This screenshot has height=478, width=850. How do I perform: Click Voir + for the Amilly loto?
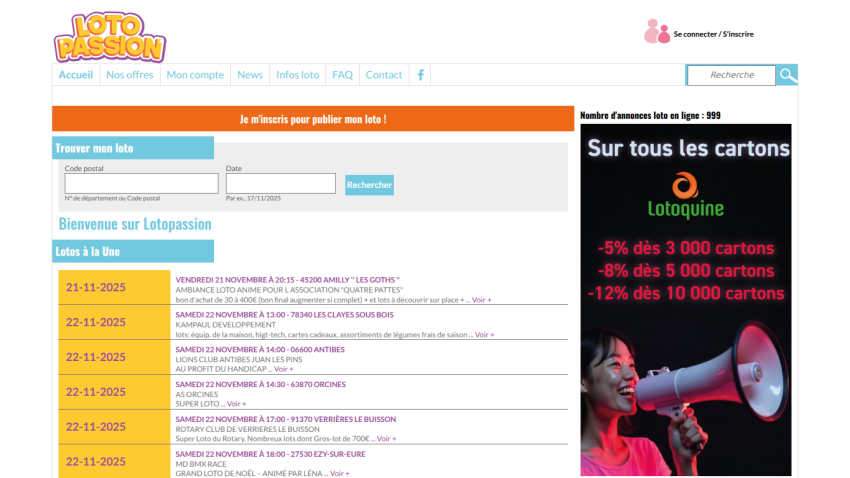coord(481,300)
